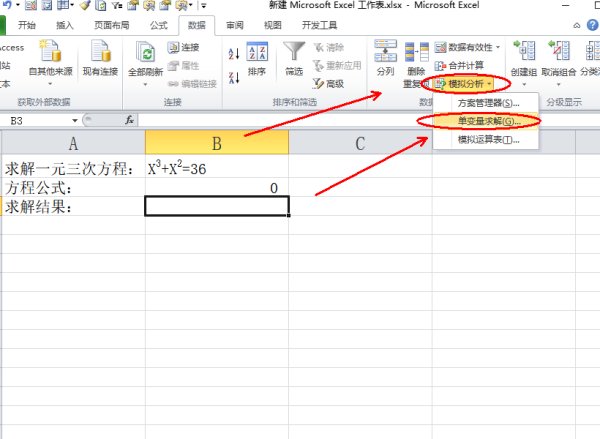This screenshot has height=439, width=600.
Task: Choose Data Table (模拟运算表)
Action: [x=486, y=139]
